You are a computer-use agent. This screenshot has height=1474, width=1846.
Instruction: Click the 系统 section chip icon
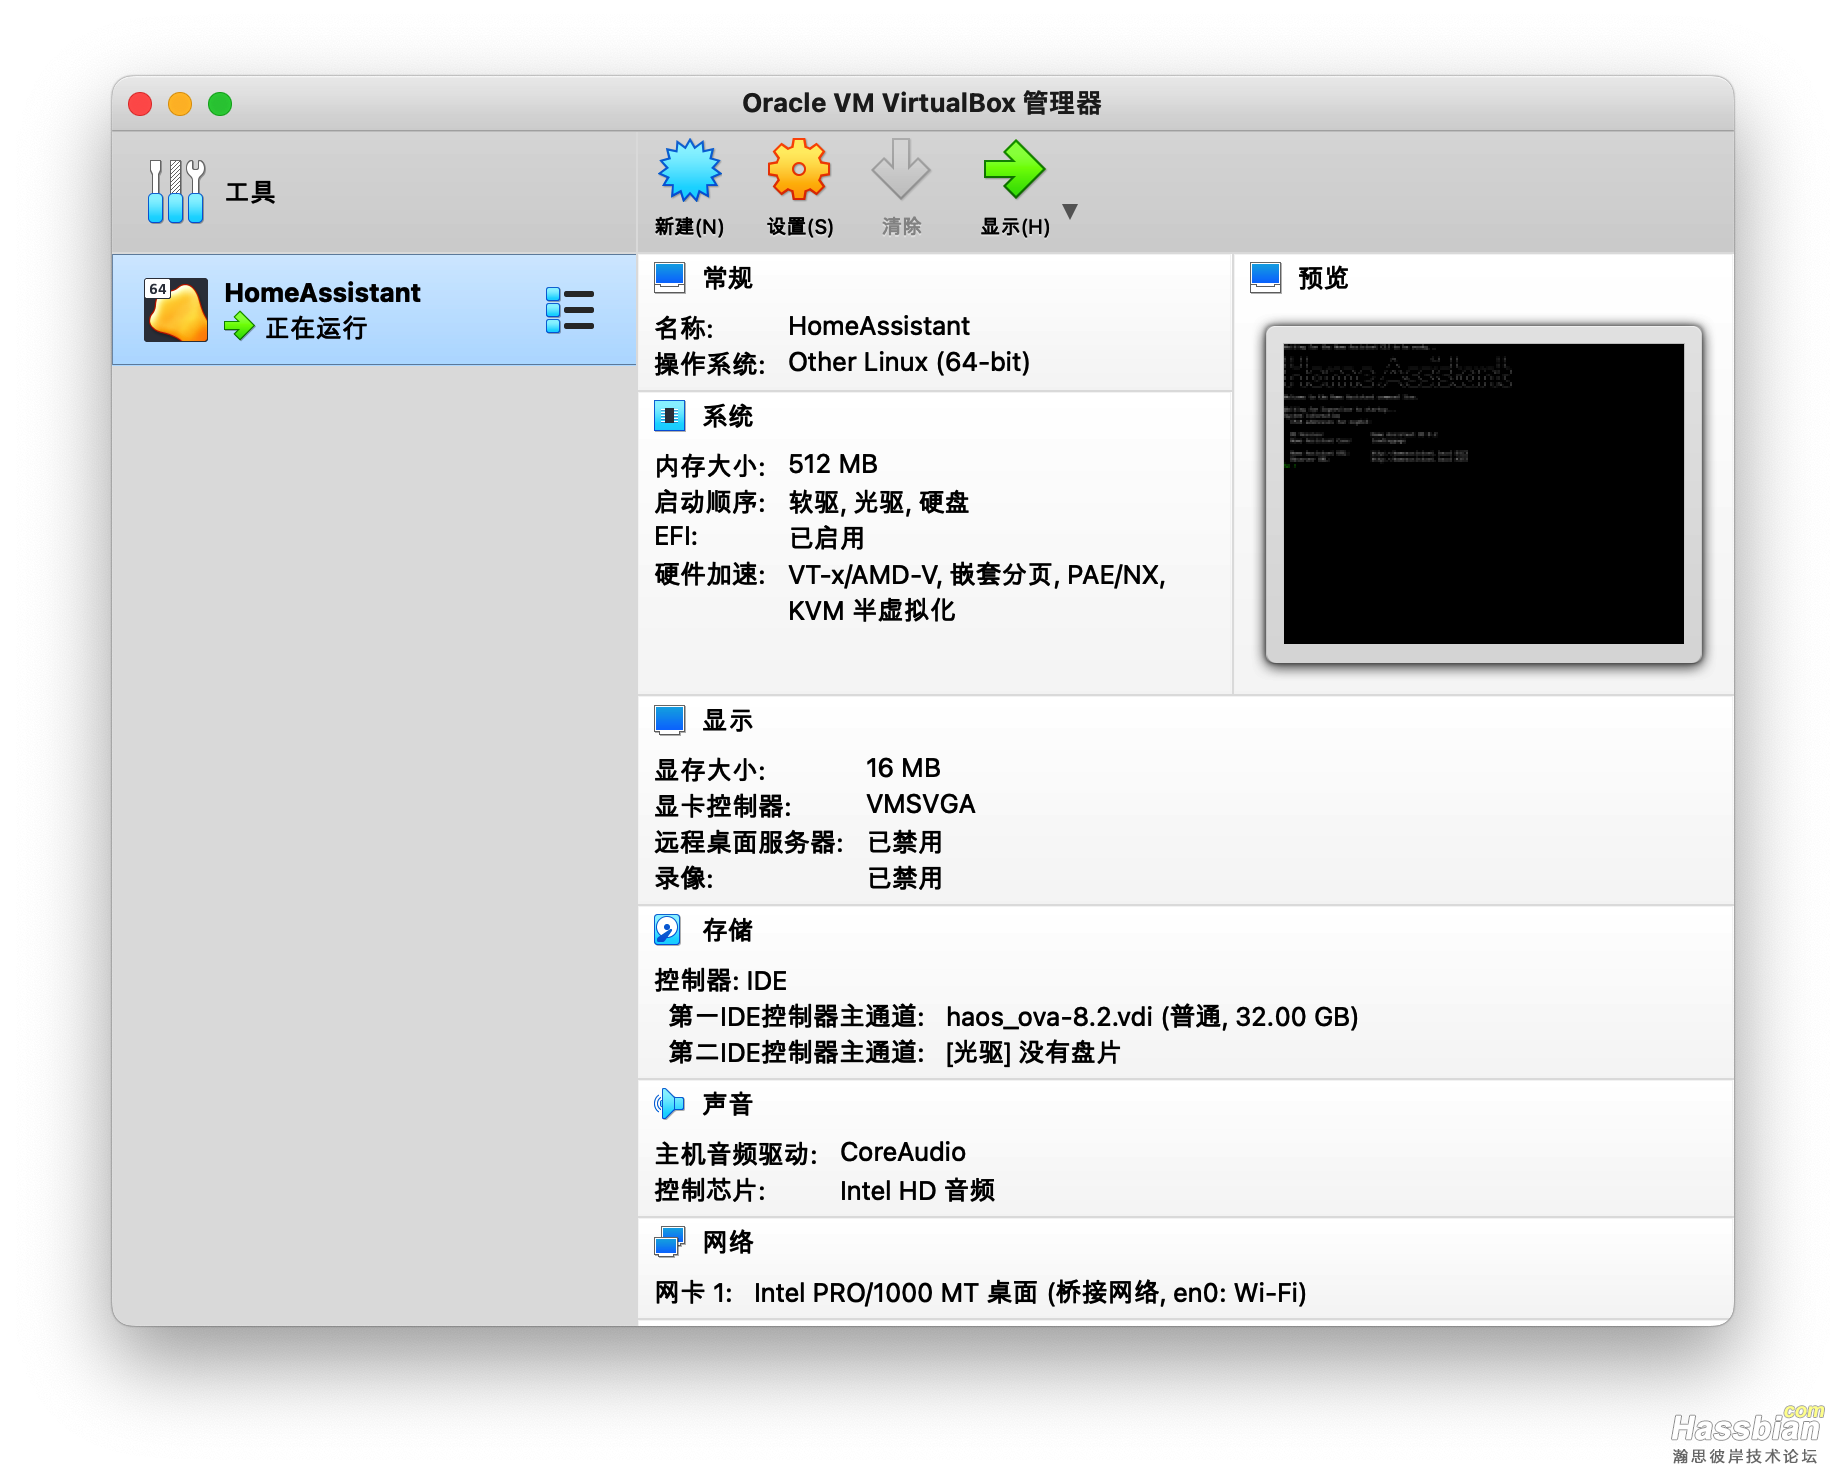pyautogui.click(x=670, y=415)
